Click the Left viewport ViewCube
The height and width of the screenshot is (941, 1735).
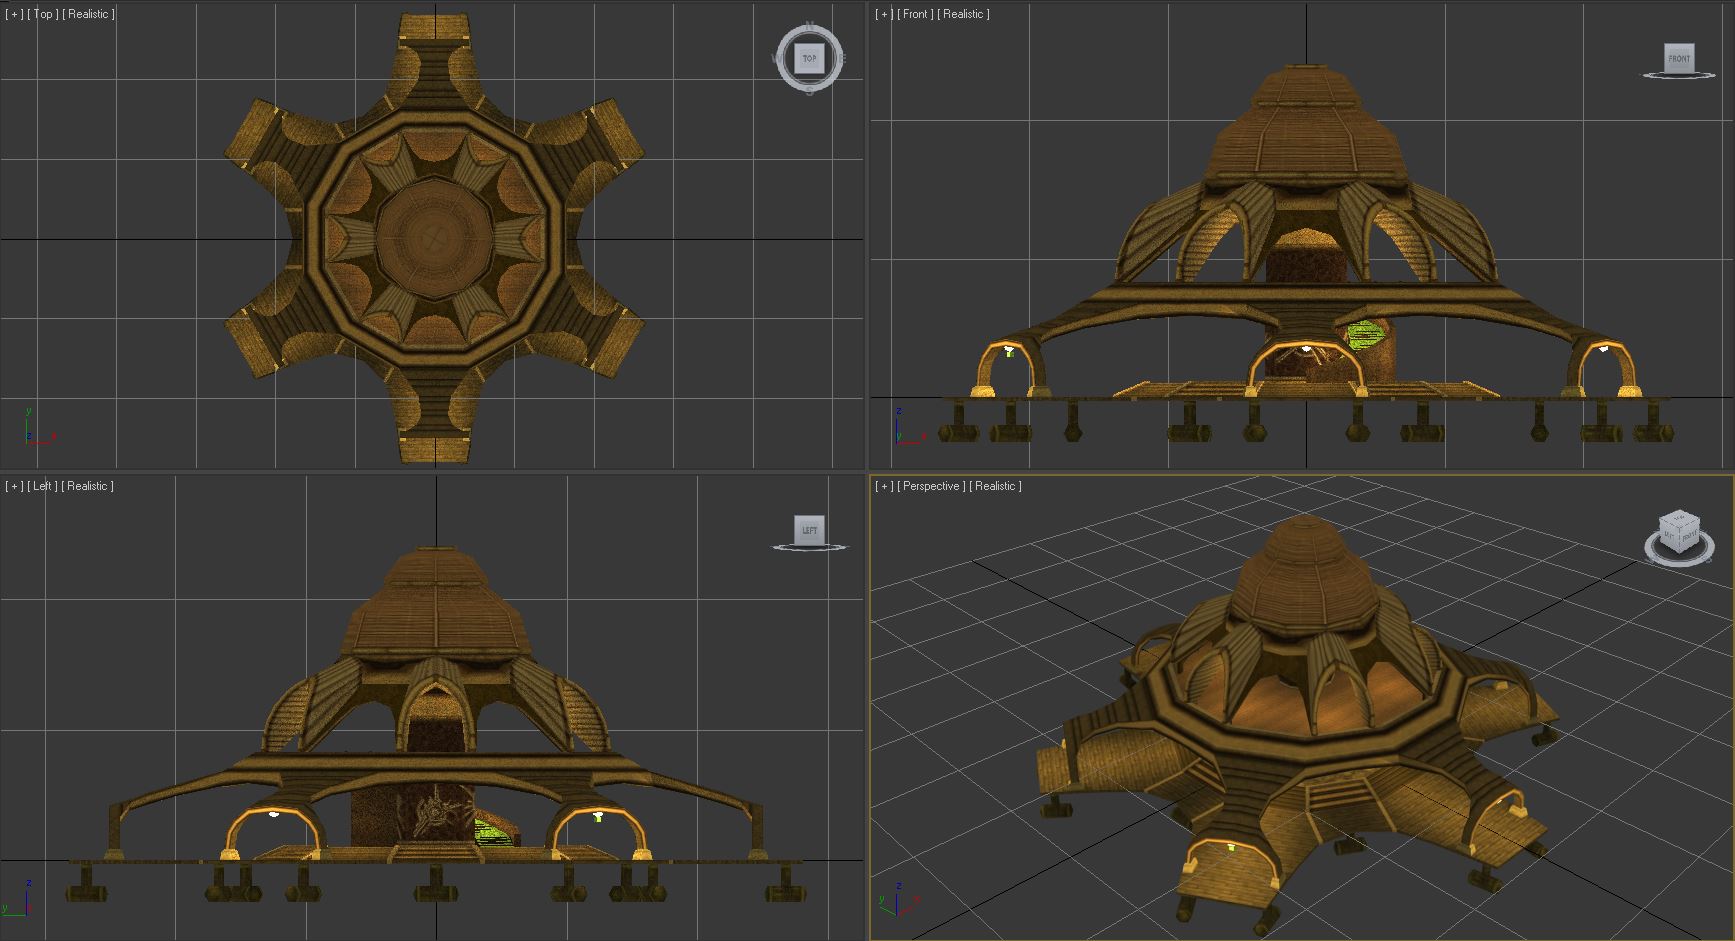(x=809, y=530)
